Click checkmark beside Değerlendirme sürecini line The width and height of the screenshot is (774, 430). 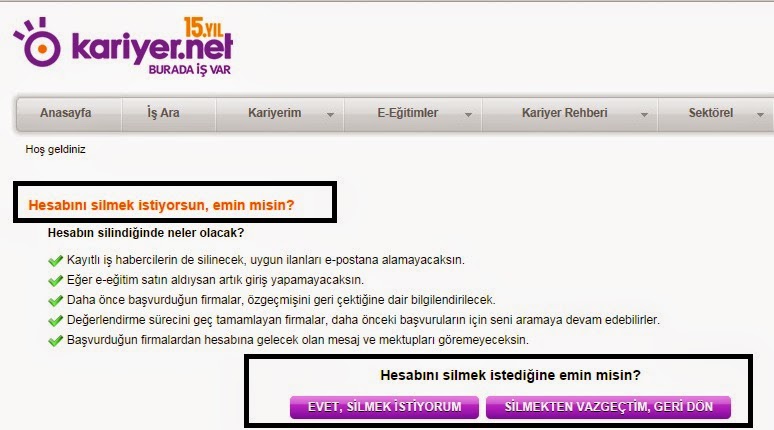pyautogui.click(x=55, y=320)
